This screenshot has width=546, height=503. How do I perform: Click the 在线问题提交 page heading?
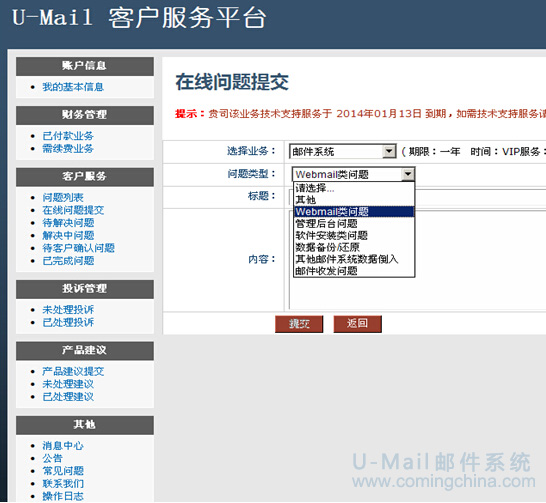pyautogui.click(x=232, y=82)
